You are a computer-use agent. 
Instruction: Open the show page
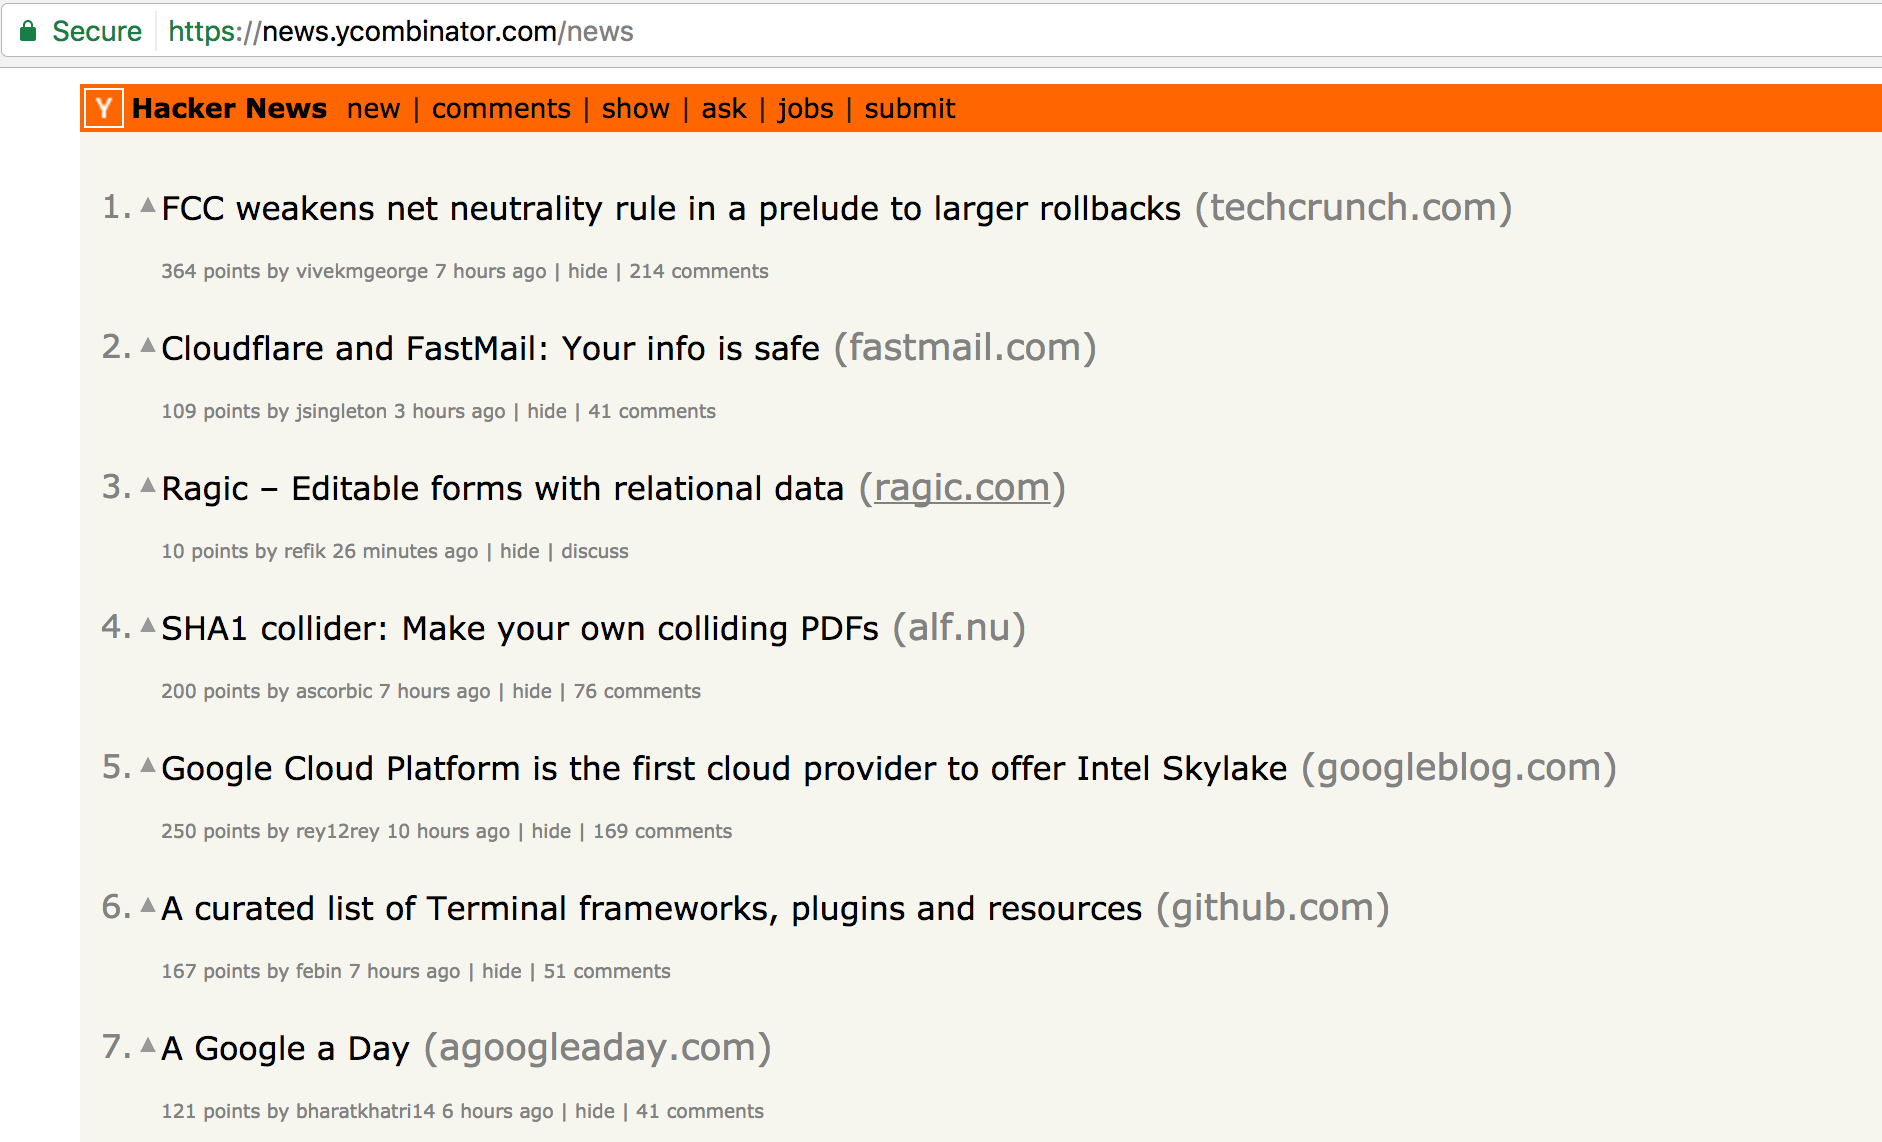635,108
